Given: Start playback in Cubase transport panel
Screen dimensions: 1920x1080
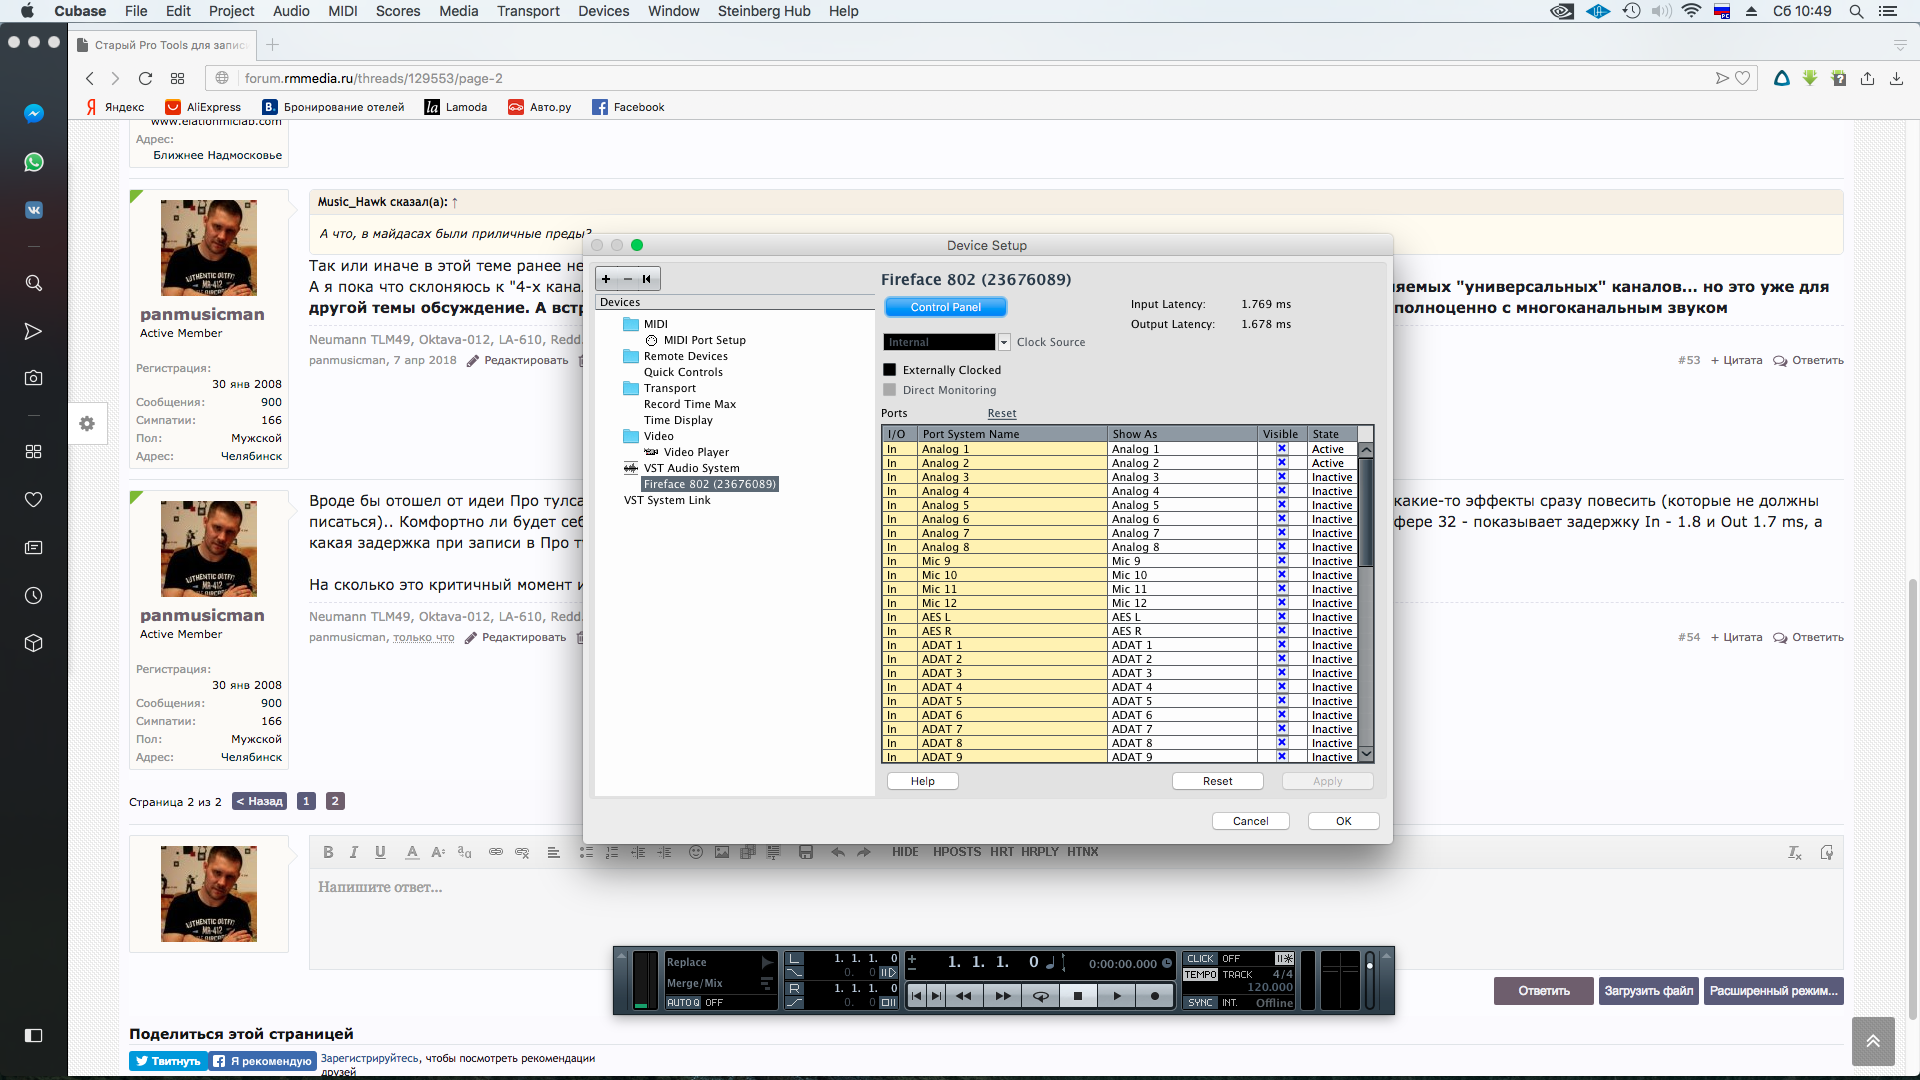Looking at the screenshot, I should click(x=1117, y=996).
